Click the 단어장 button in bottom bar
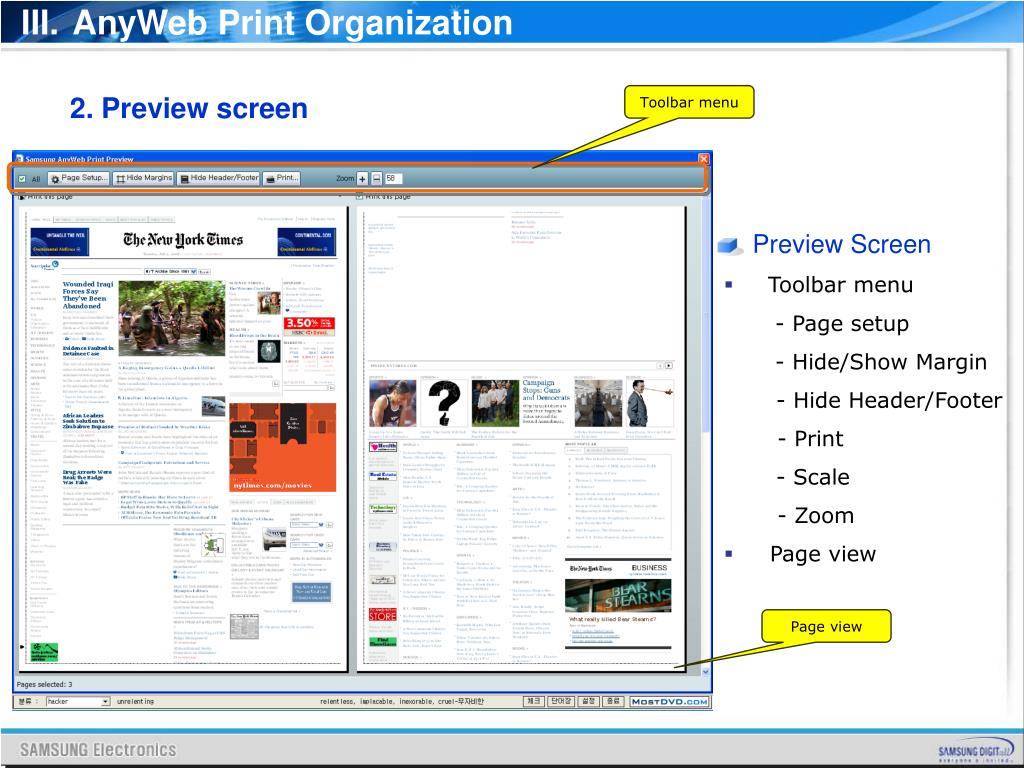The image size is (1024, 768). [x=560, y=701]
